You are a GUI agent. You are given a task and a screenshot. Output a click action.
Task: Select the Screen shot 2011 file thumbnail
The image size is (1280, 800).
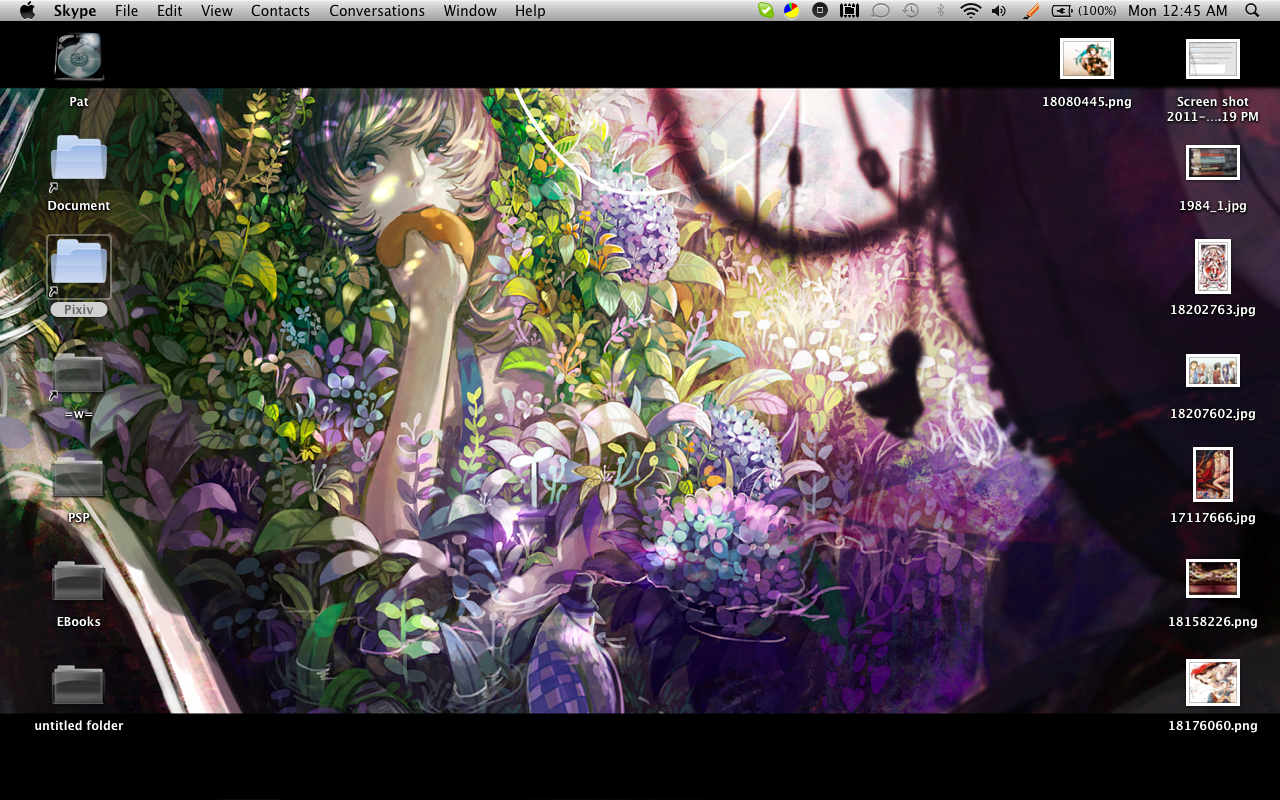pyautogui.click(x=1213, y=59)
